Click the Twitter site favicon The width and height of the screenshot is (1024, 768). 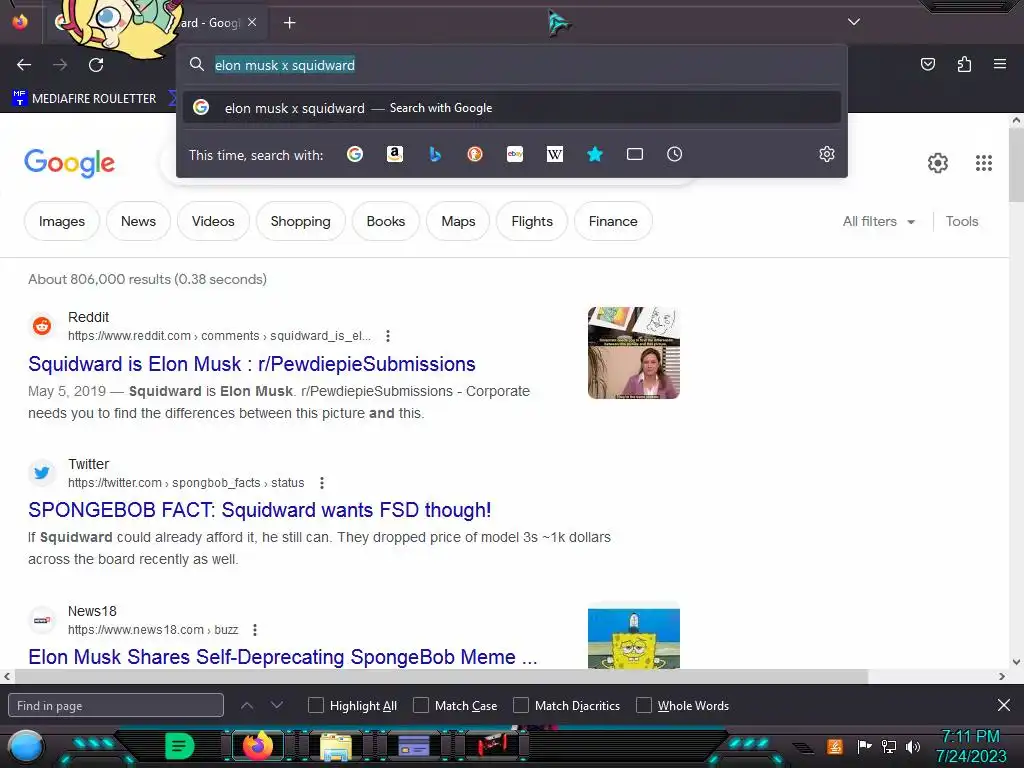[42, 472]
